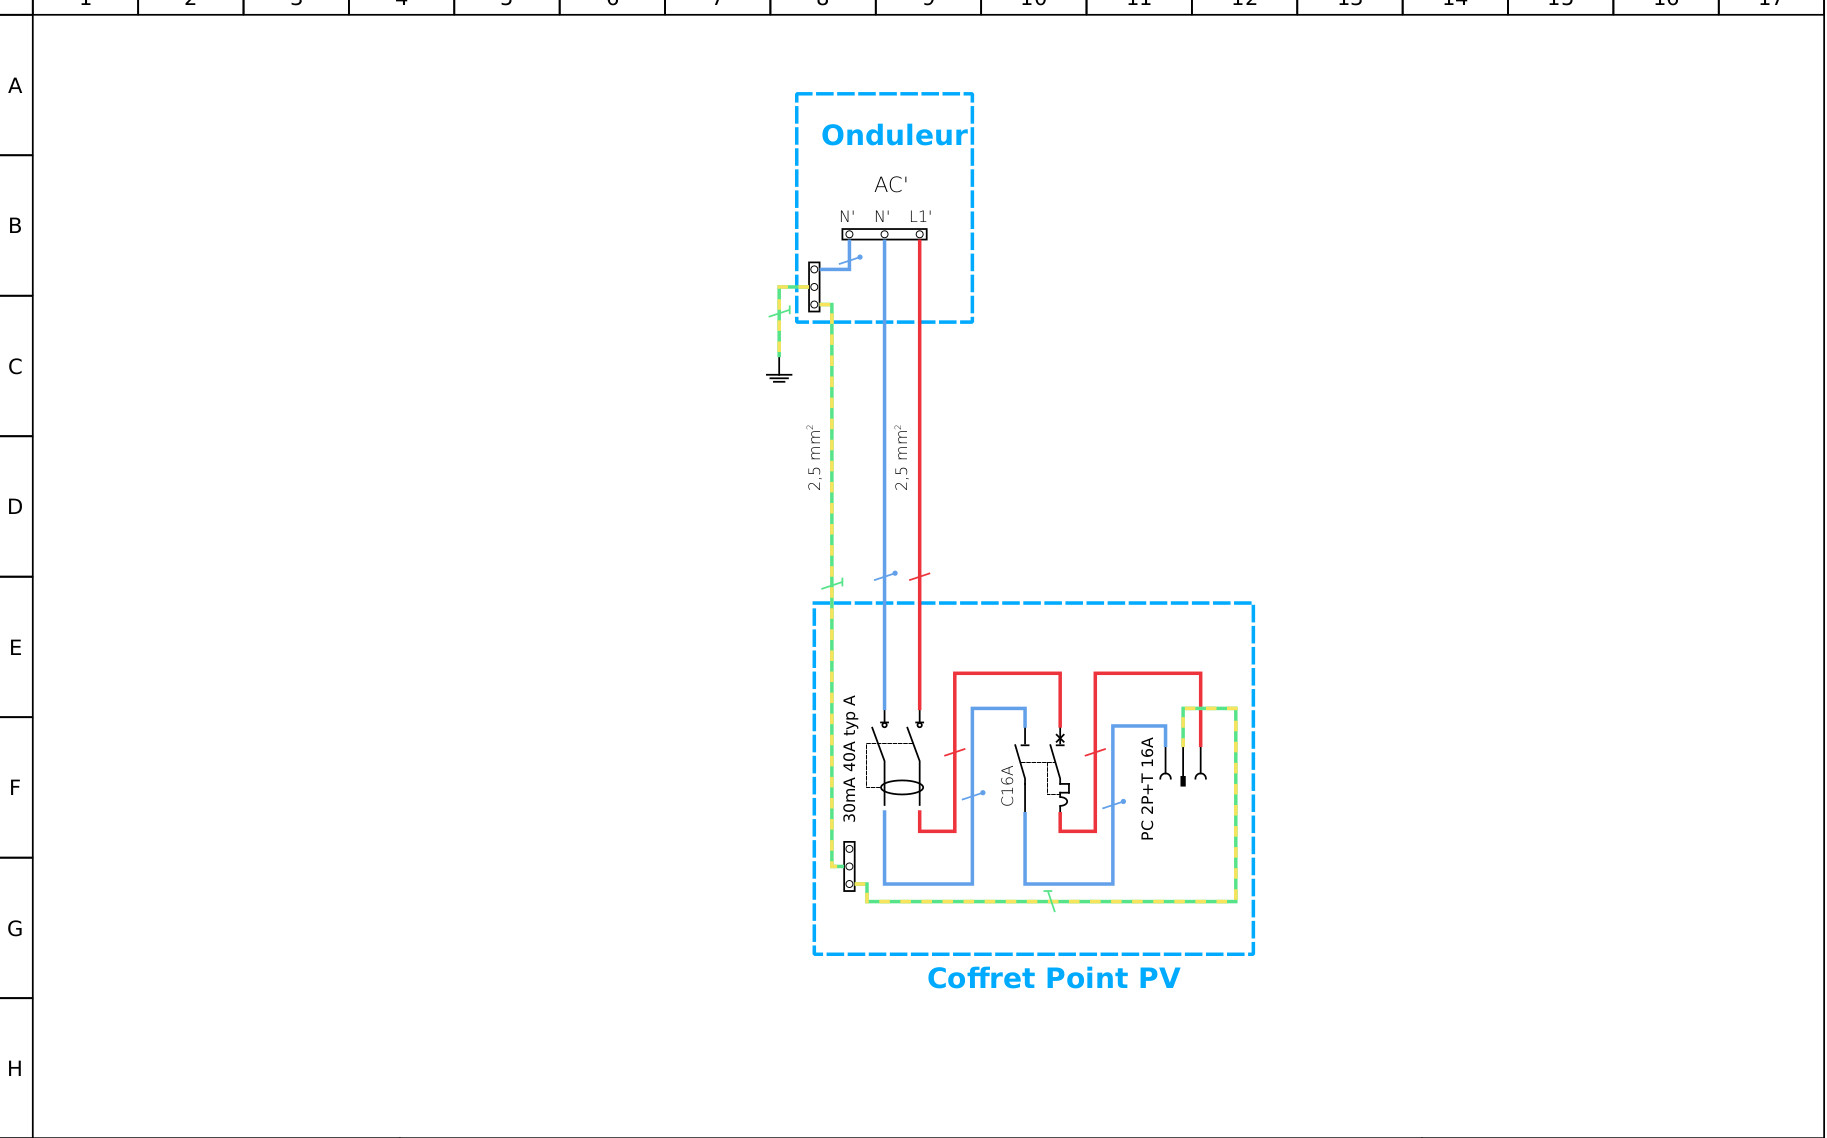Screen dimensions: 1827x1138
Task: Select the AC' three-terminal block in Onduleur
Action: pos(884,234)
